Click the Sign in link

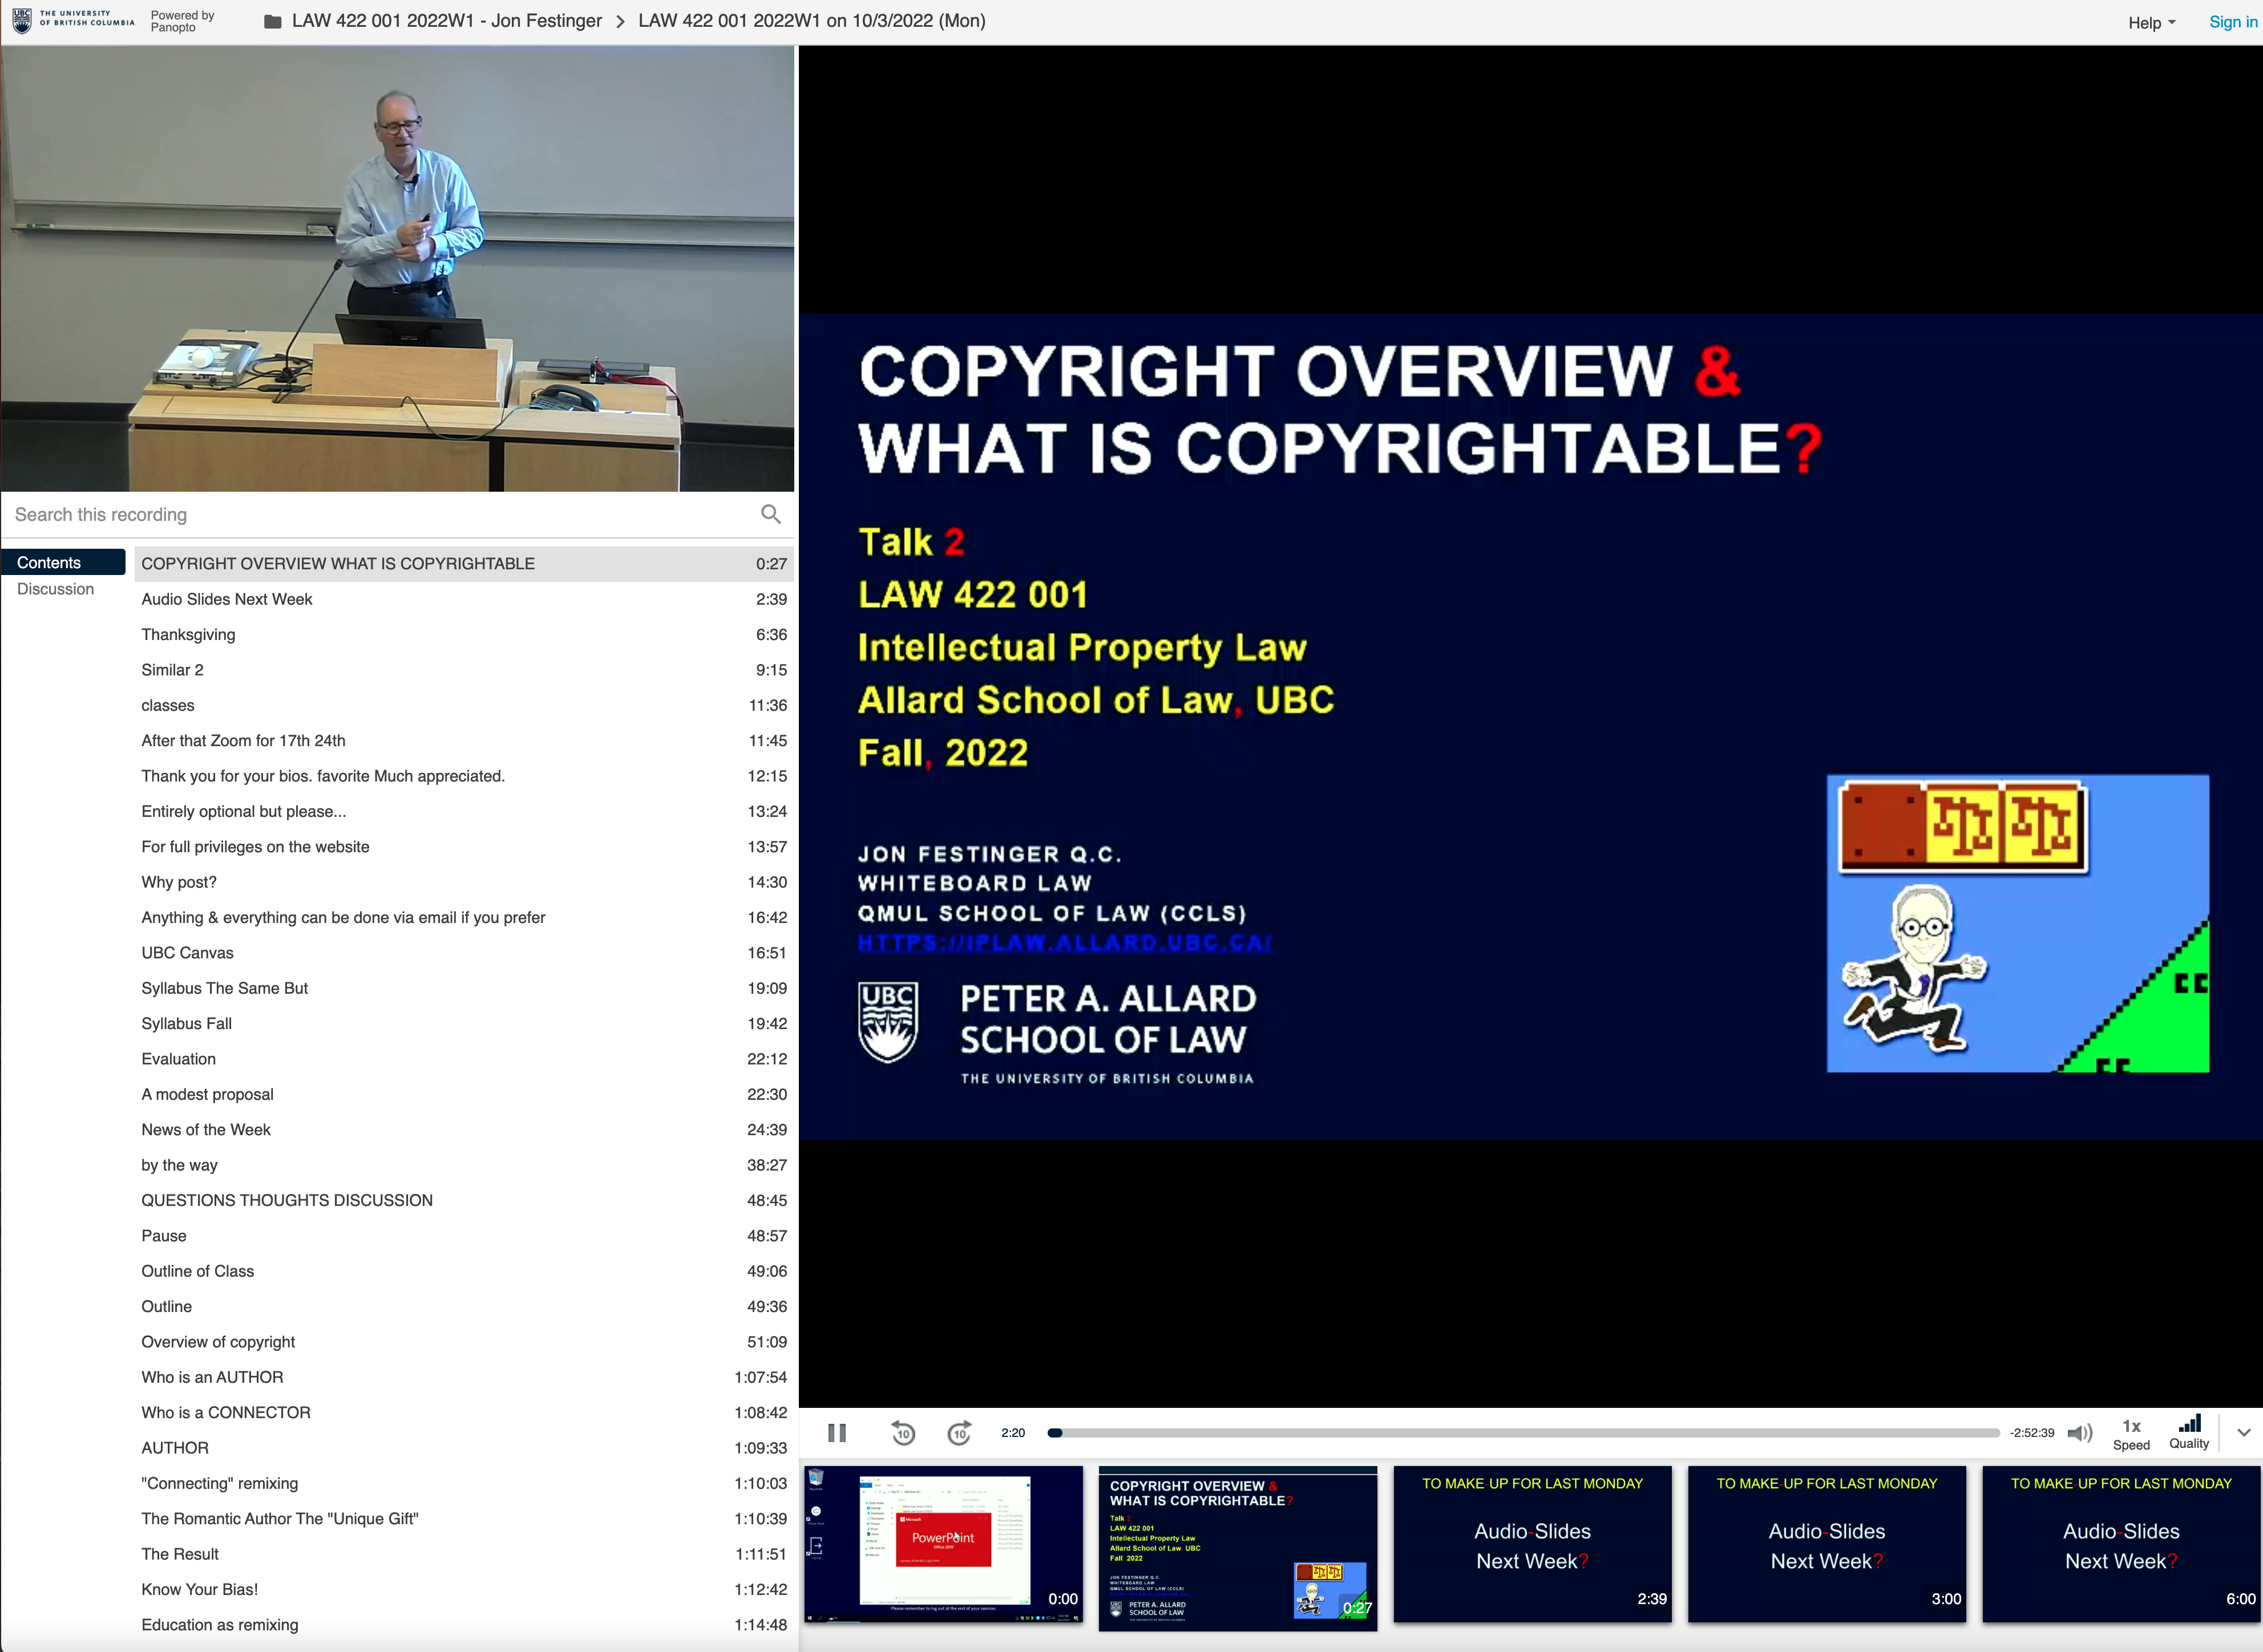tap(2232, 22)
